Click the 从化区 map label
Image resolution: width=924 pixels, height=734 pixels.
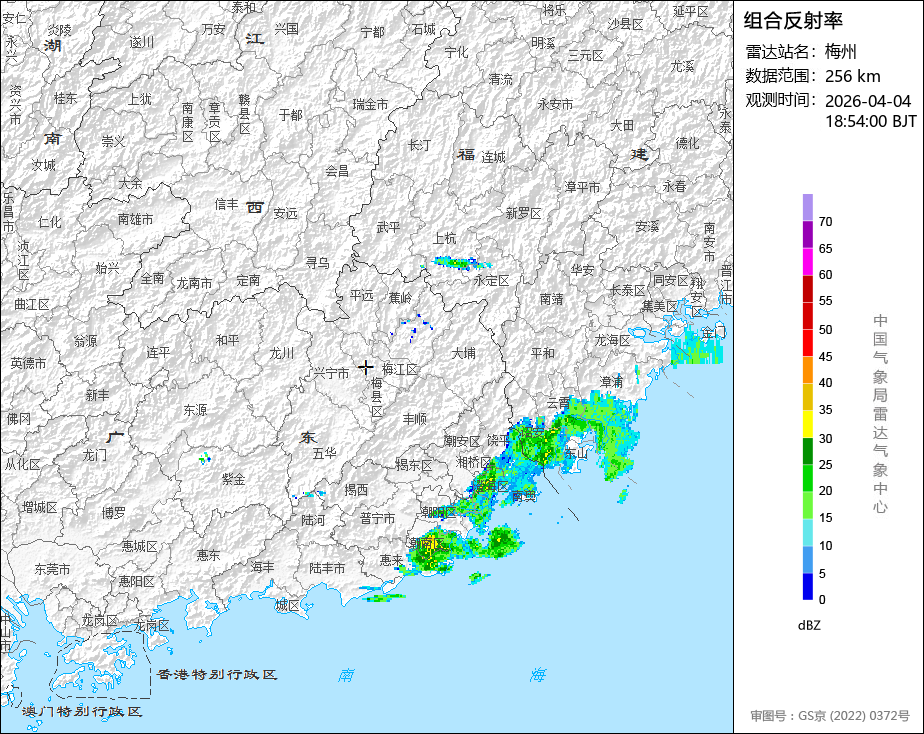22,464
